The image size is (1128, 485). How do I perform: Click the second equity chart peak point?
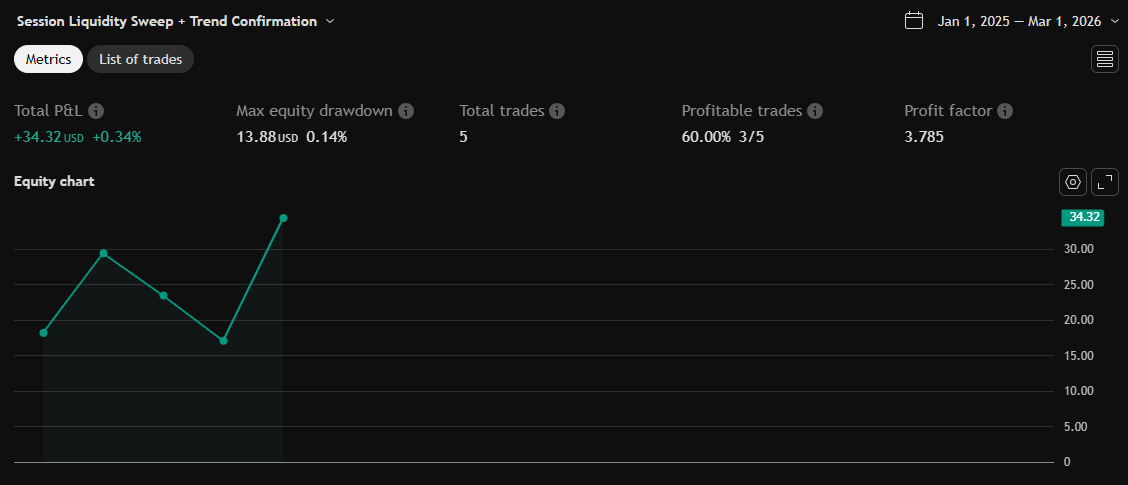point(104,253)
